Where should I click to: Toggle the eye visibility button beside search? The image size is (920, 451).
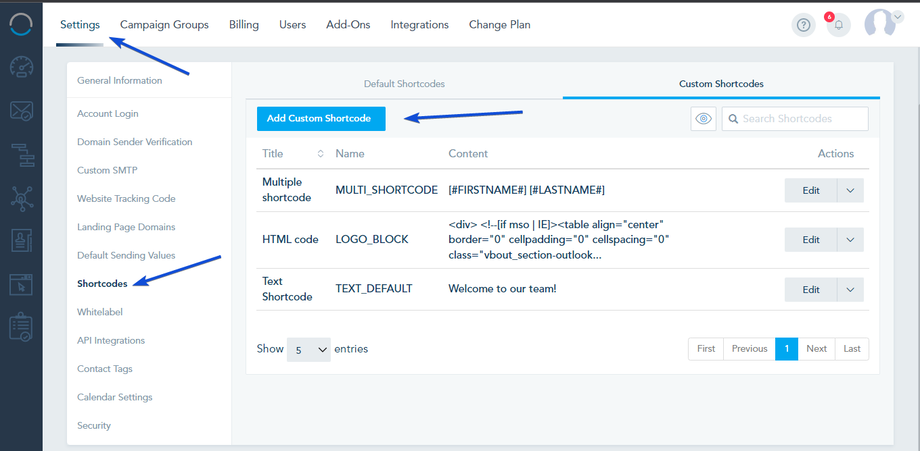coord(703,119)
